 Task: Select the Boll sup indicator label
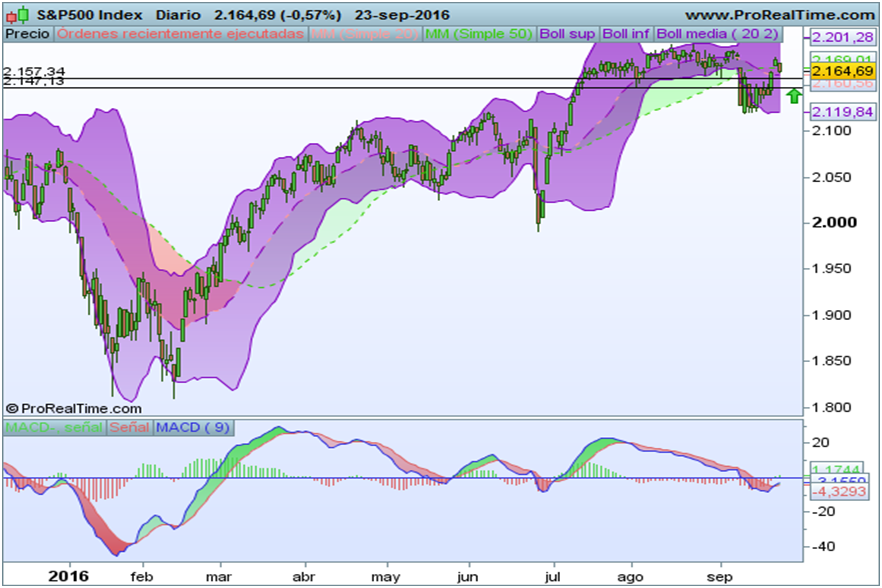567,34
